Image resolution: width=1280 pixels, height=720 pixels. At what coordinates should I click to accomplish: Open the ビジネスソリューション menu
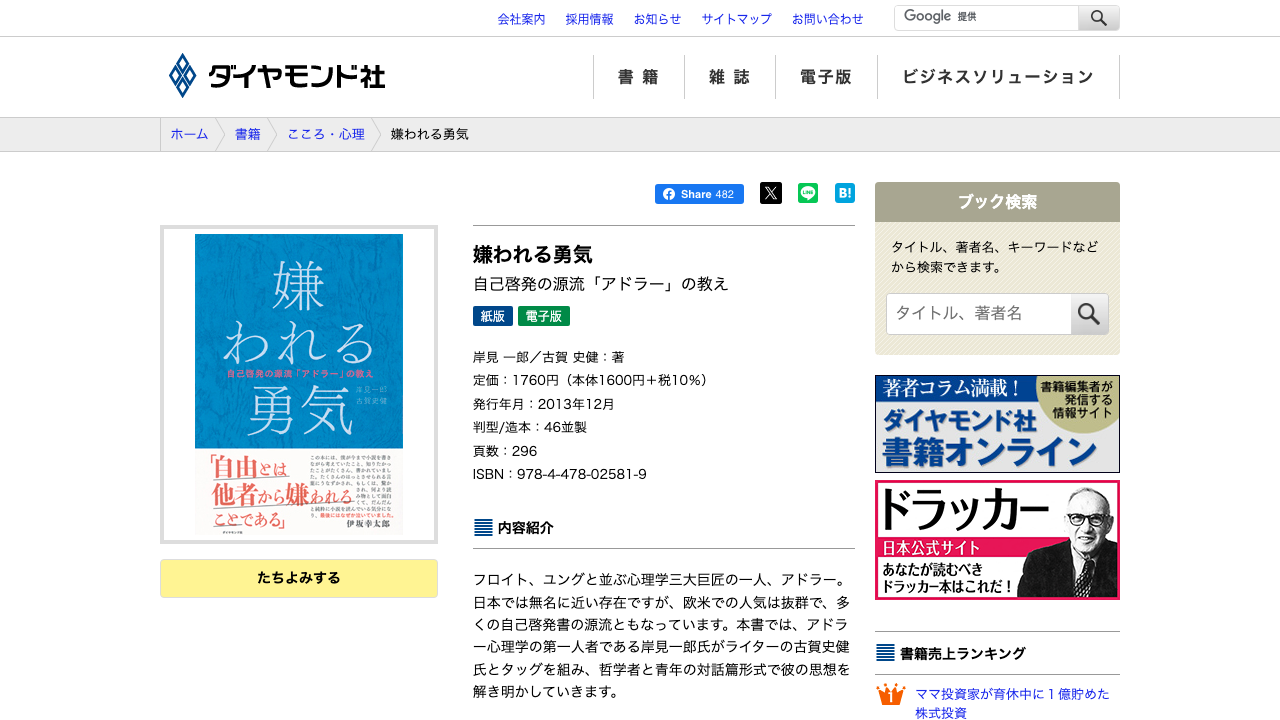(998, 77)
